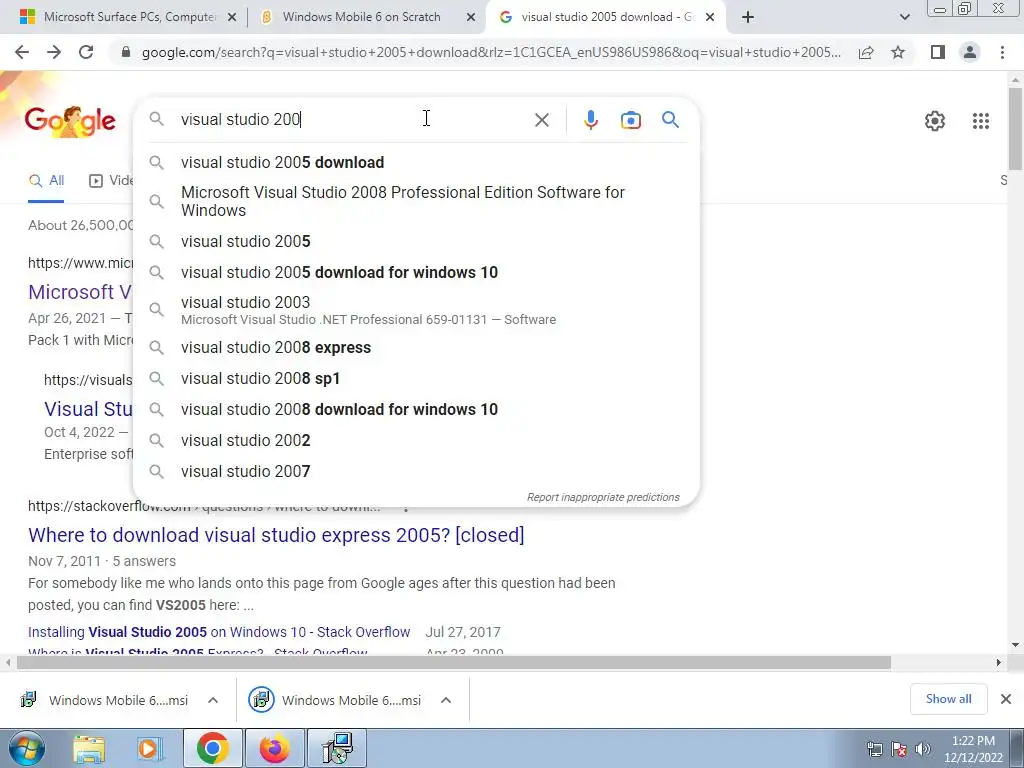
Task: Click Show all downloads
Action: click(x=948, y=699)
